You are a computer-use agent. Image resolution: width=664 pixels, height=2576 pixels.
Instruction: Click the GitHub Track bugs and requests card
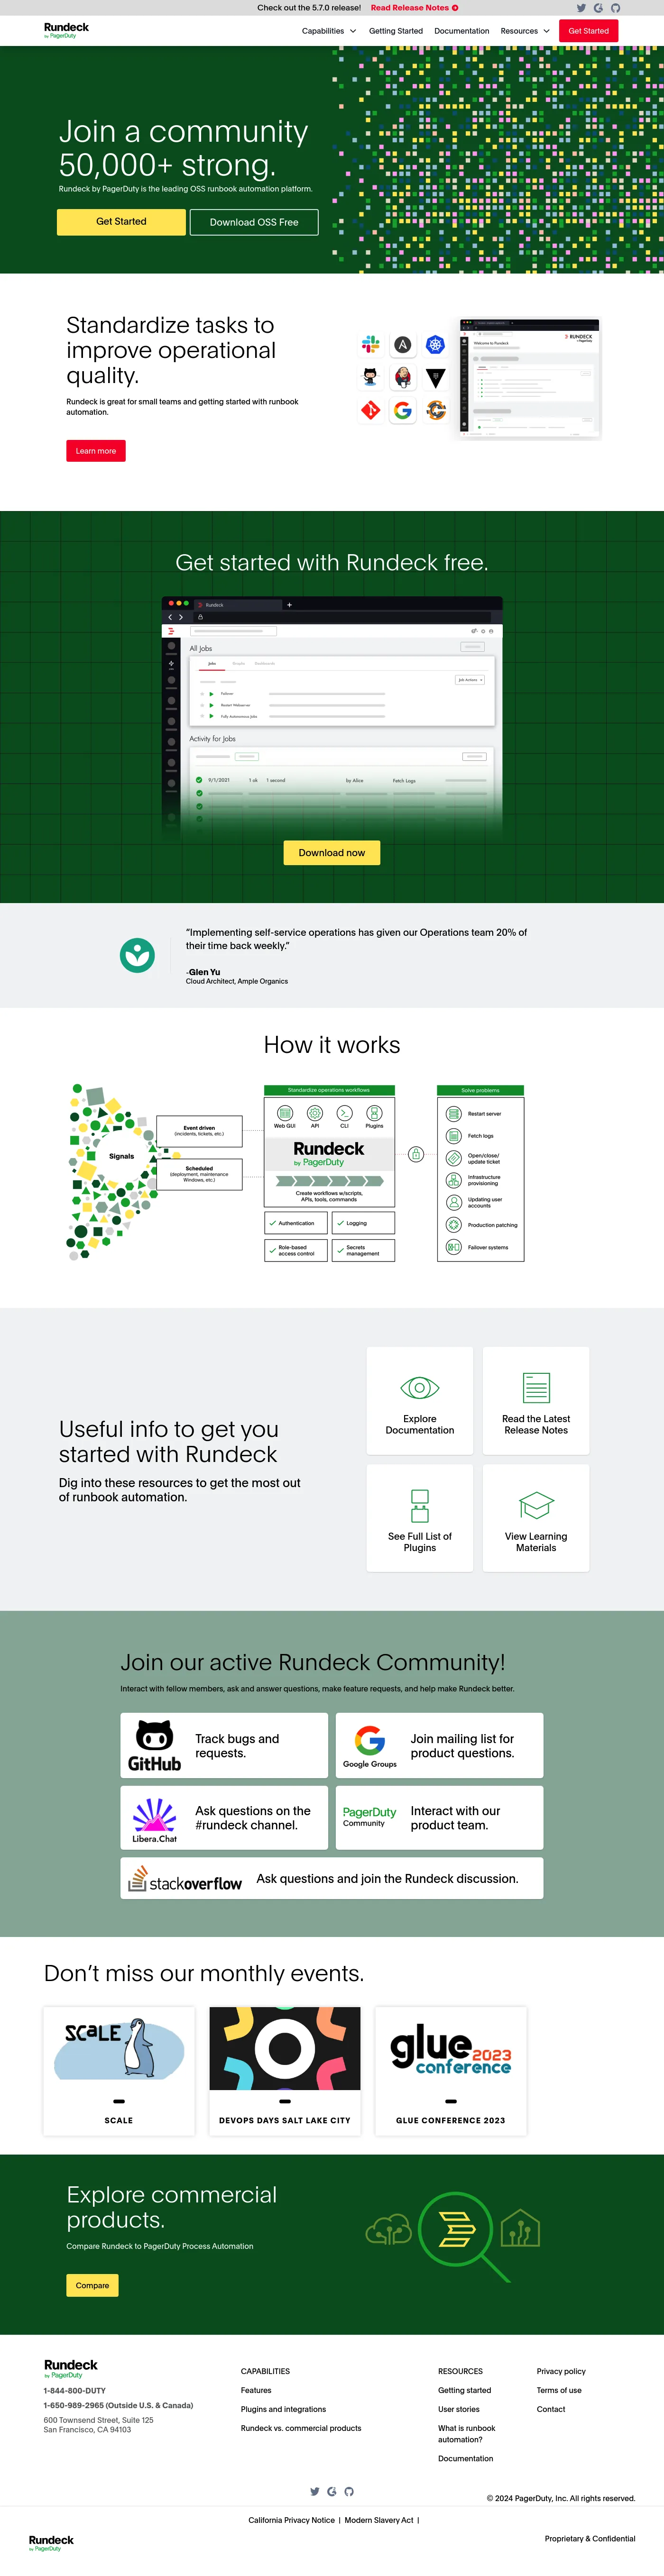[224, 1745]
